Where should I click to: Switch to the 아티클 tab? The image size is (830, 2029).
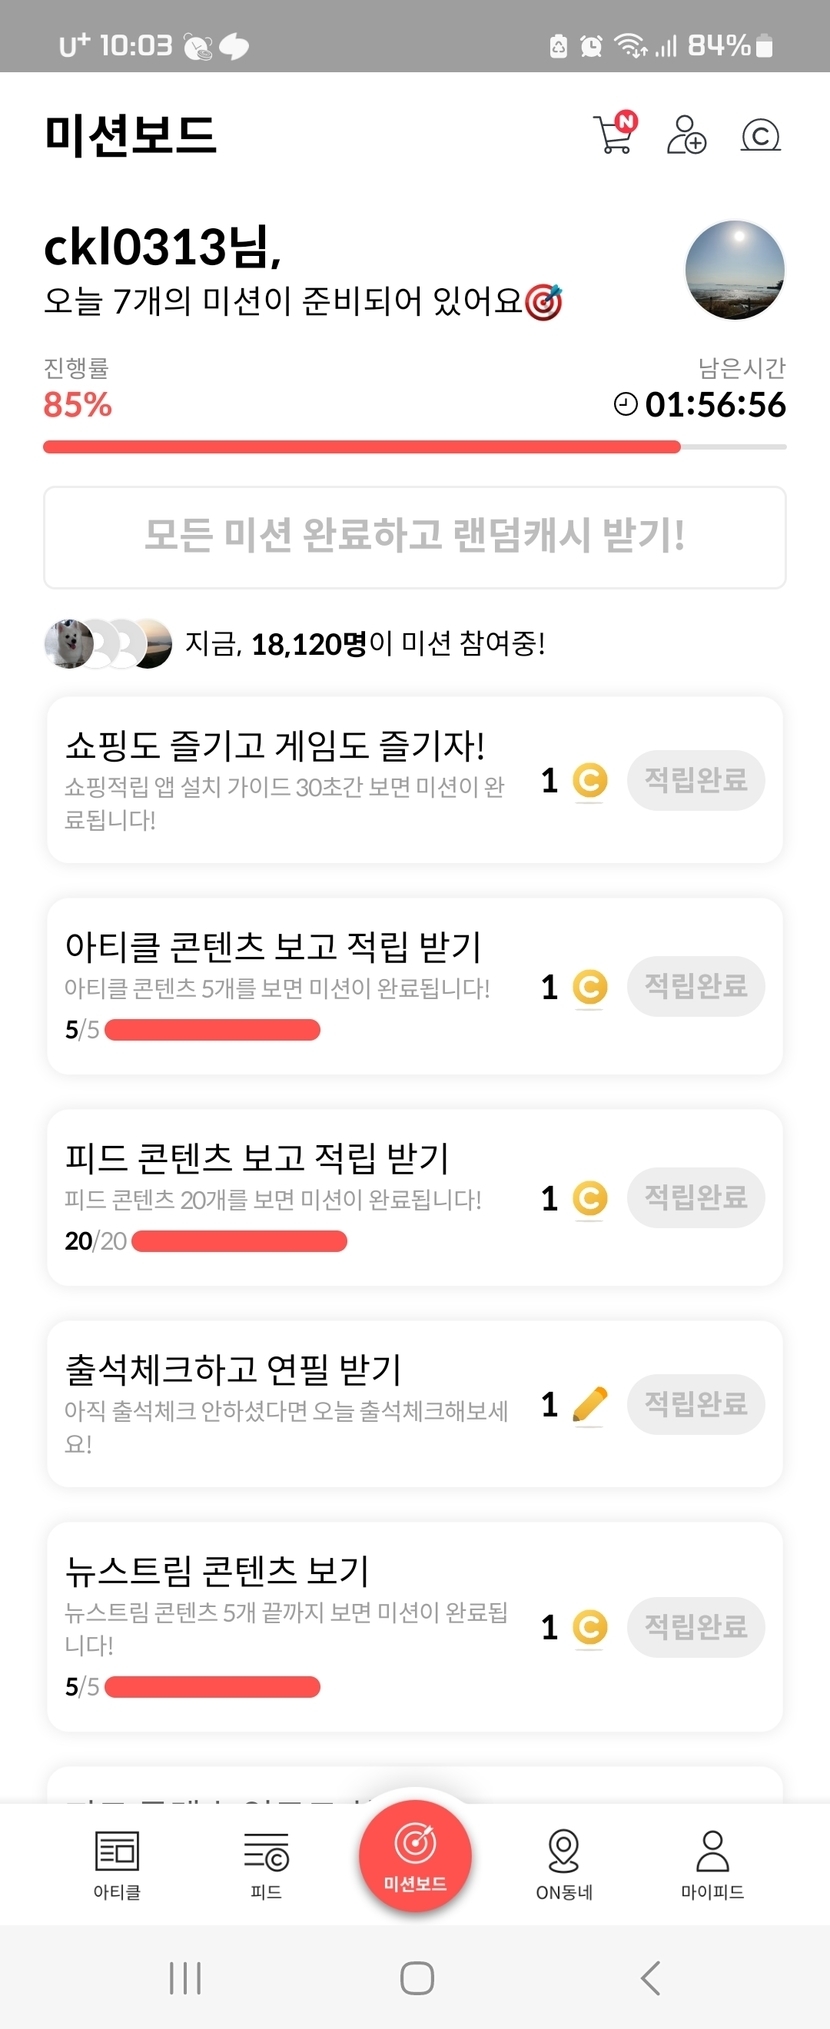pyautogui.click(x=117, y=1865)
